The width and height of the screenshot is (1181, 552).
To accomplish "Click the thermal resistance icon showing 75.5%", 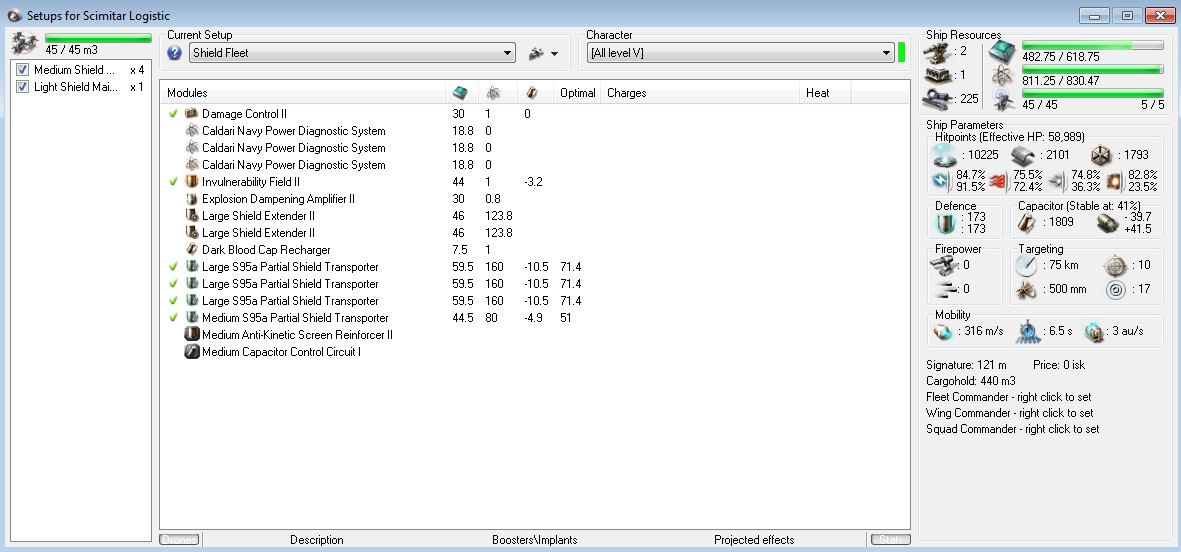I will coord(999,181).
